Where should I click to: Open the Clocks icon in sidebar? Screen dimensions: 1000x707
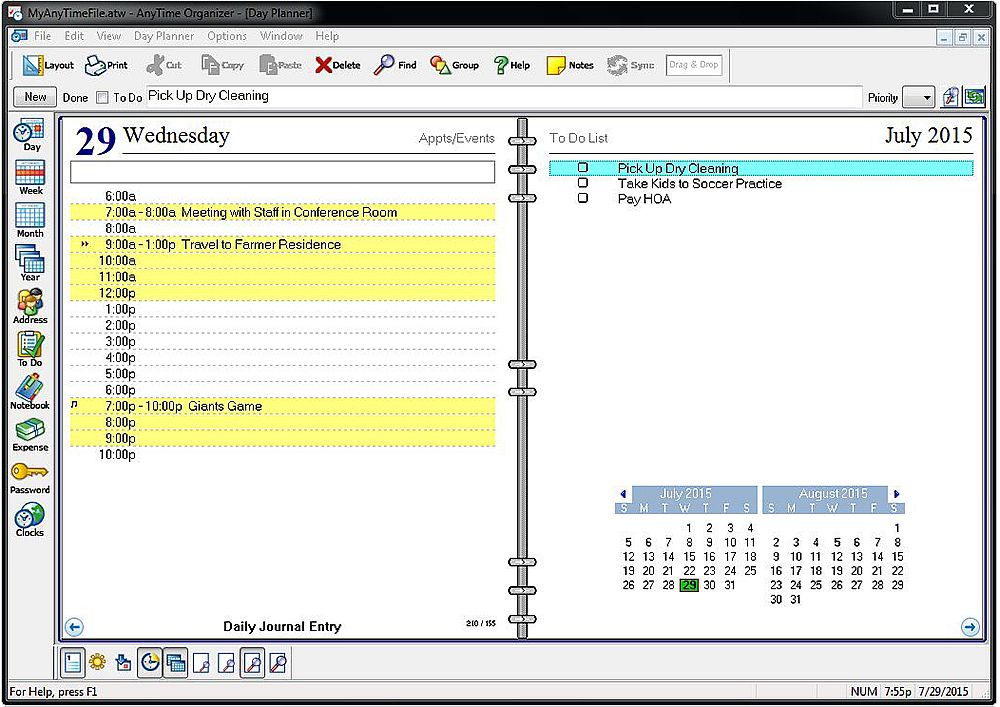(x=30, y=519)
